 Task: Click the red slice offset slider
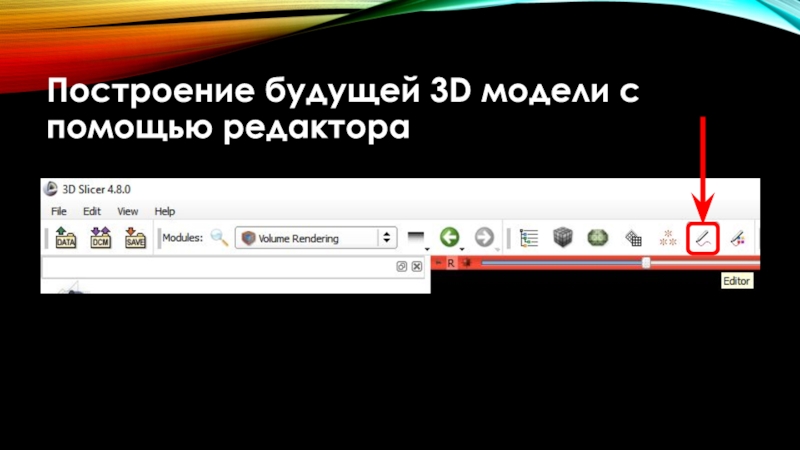pyautogui.click(x=620, y=263)
